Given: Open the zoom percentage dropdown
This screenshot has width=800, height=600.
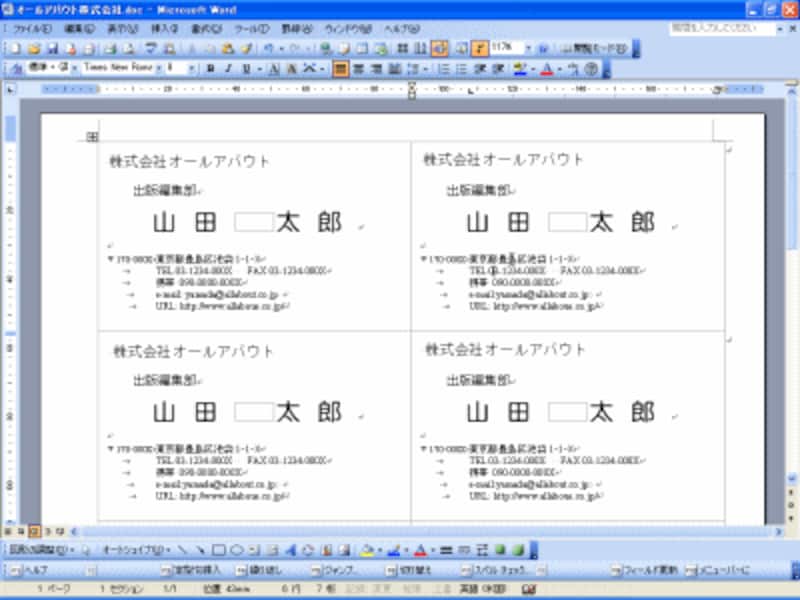Looking at the screenshot, I should coord(529,48).
